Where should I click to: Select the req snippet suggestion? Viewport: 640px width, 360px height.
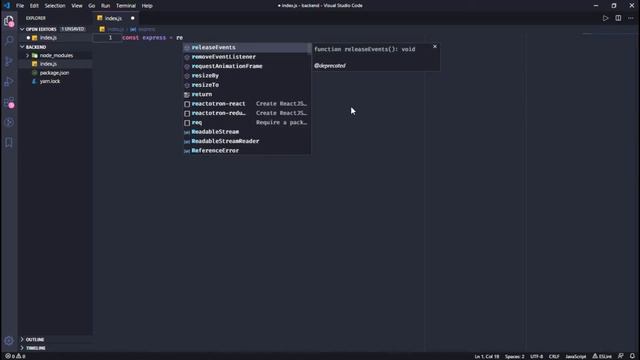tap(247, 122)
